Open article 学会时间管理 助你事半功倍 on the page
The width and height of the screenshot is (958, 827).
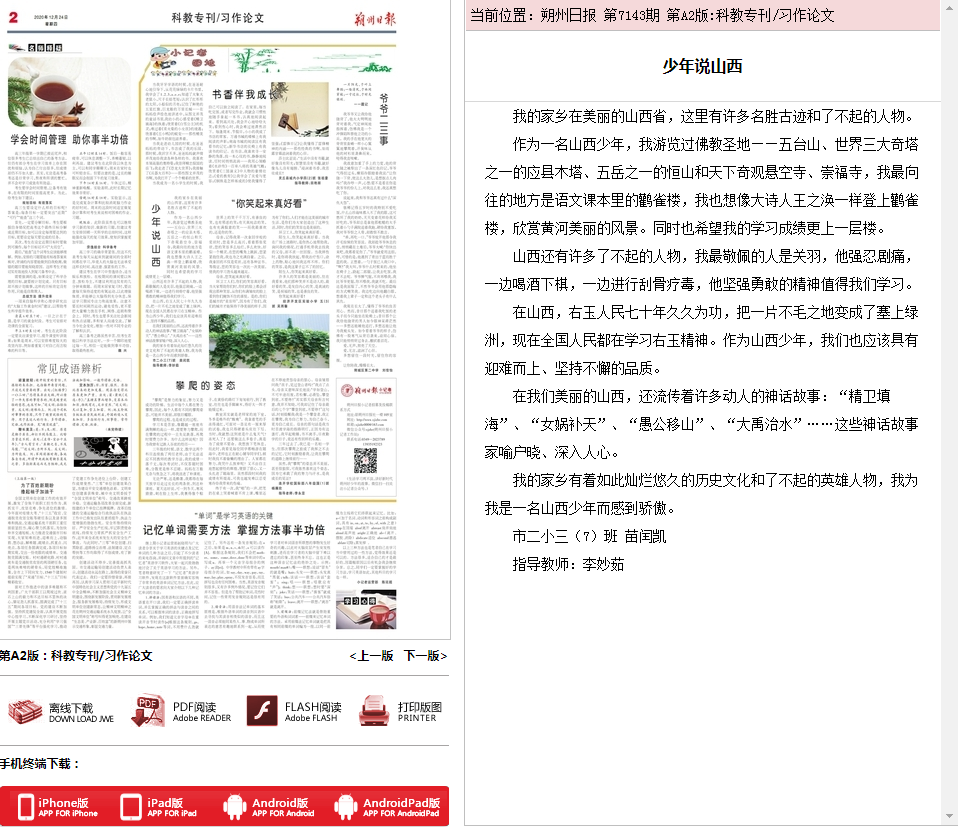coord(69,140)
